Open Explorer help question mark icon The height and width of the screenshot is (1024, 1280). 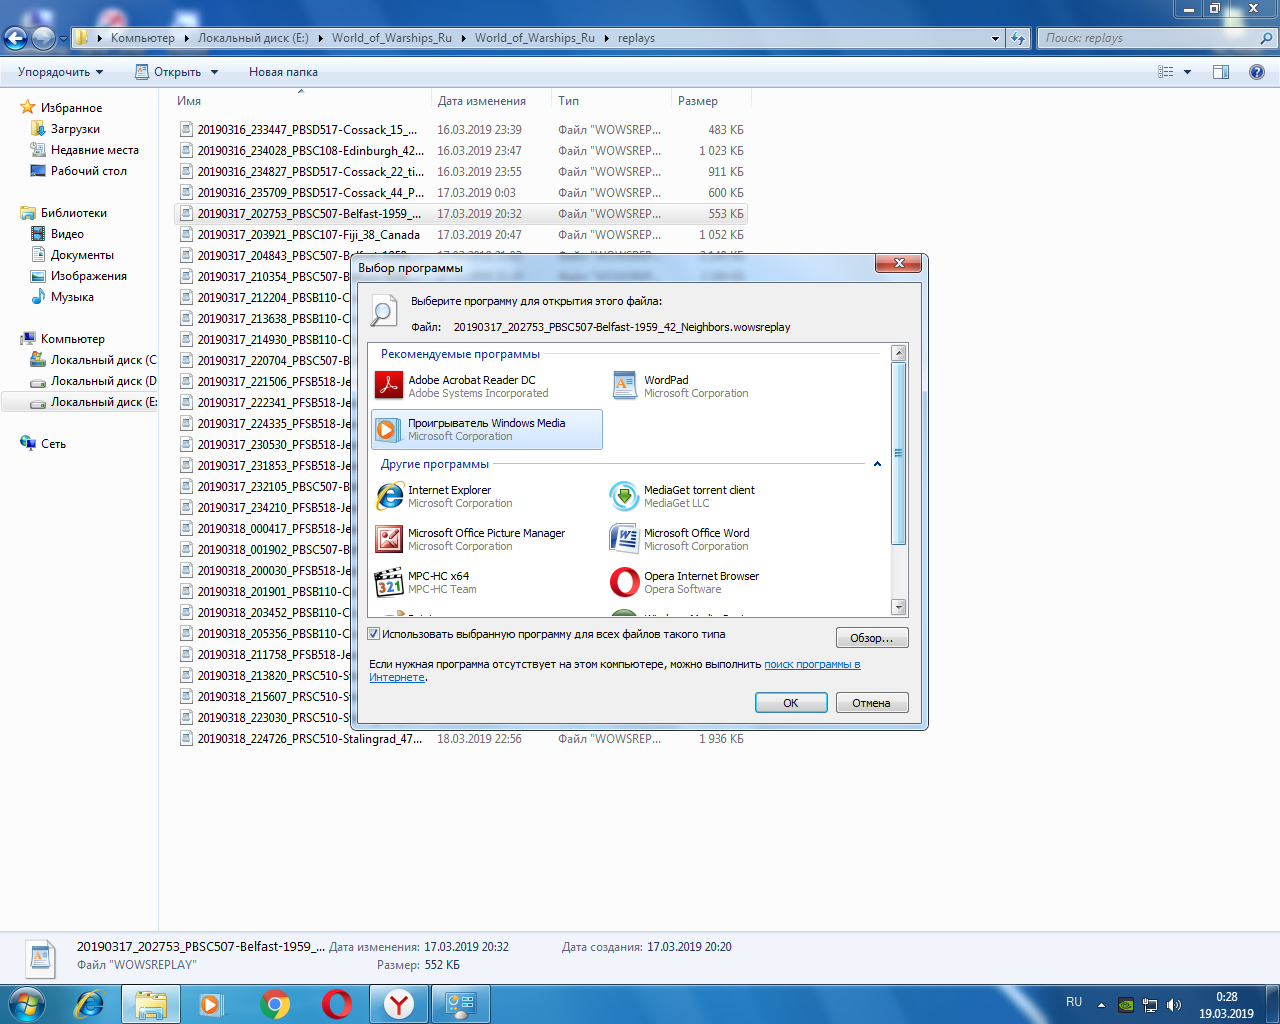(x=1257, y=72)
